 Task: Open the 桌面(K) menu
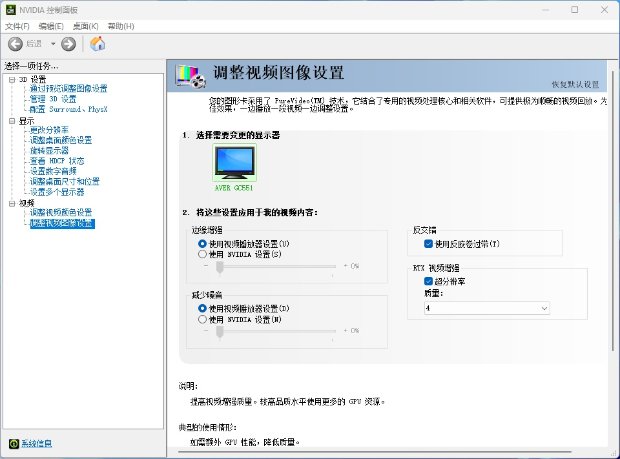coord(85,26)
